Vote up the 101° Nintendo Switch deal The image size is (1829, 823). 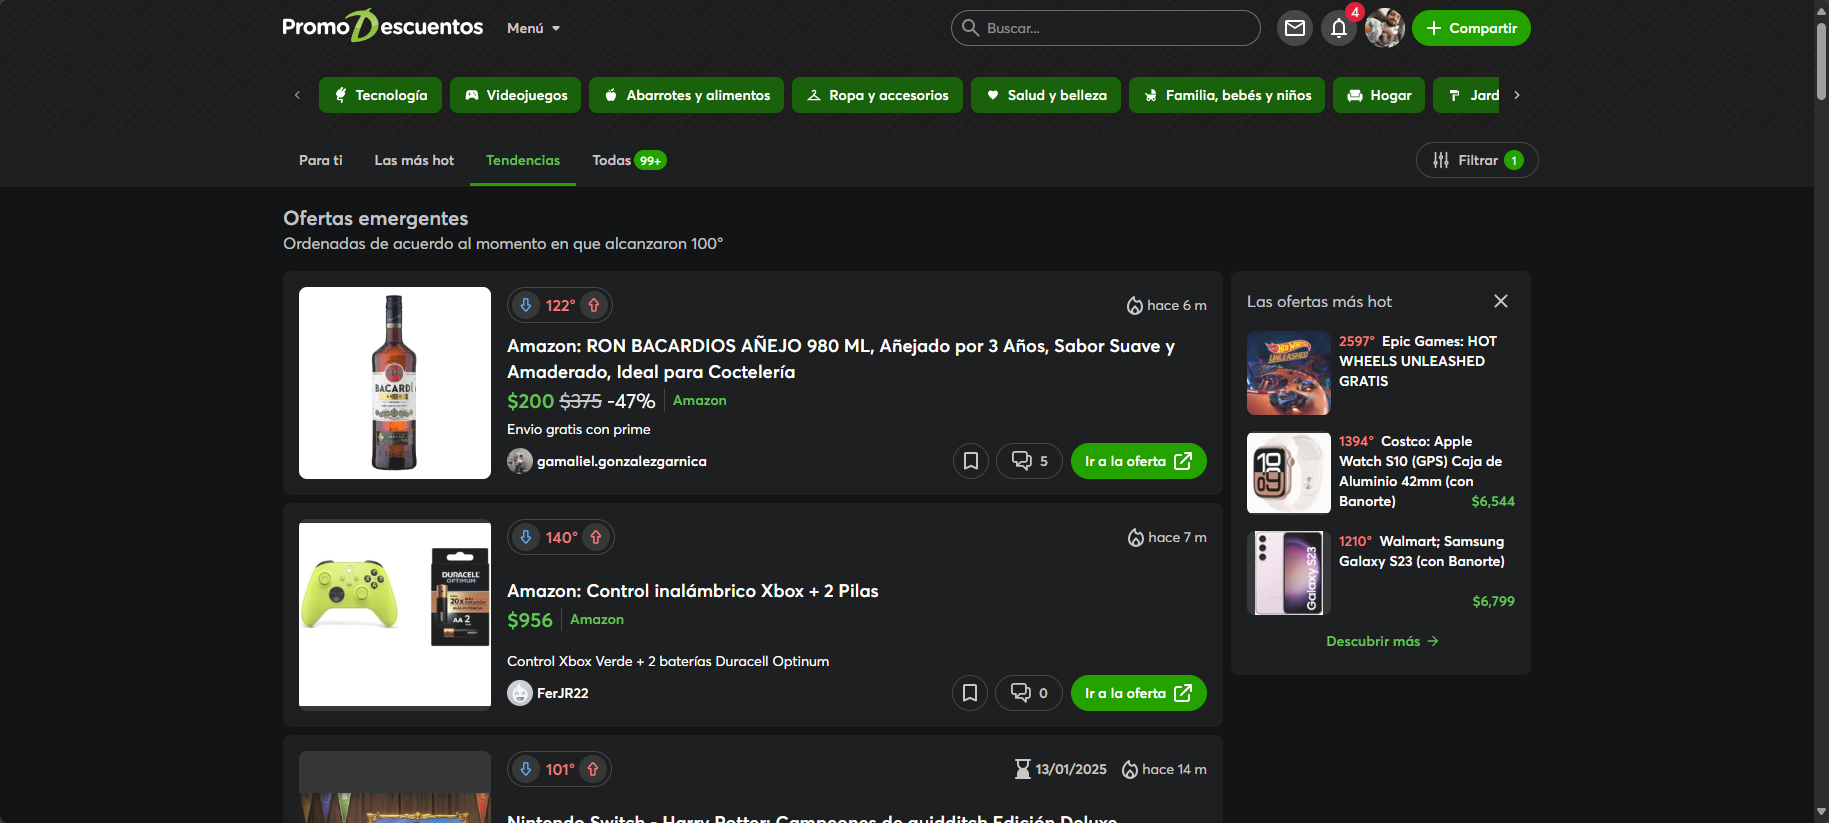point(593,769)
